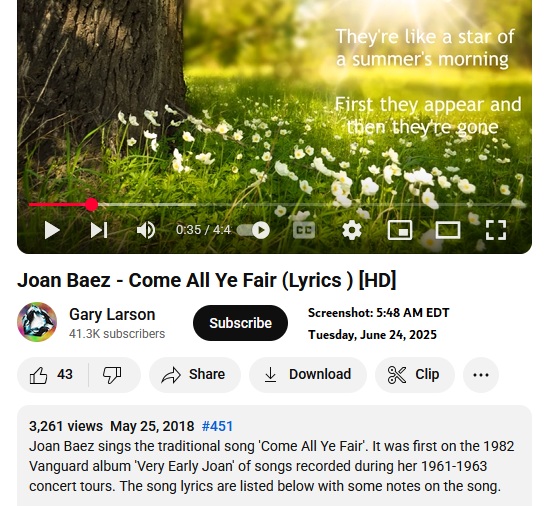Screen dimensions: 549x506
Task: Open Gary Larson's channel avatar
Action: [37, 322]
